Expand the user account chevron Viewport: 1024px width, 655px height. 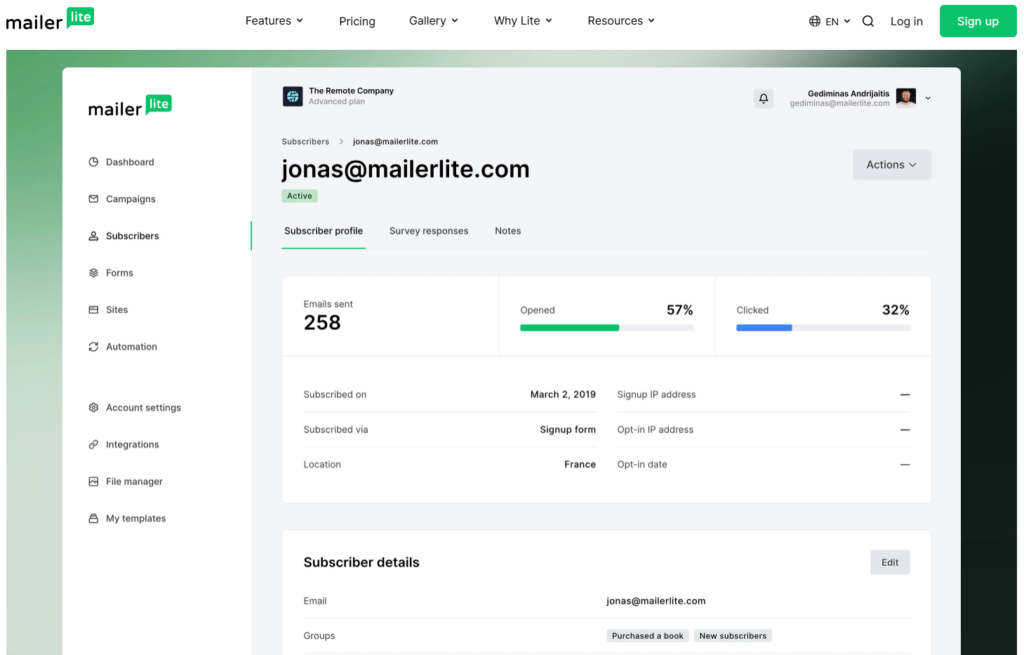pyautogui.click(x=928, y=99)
